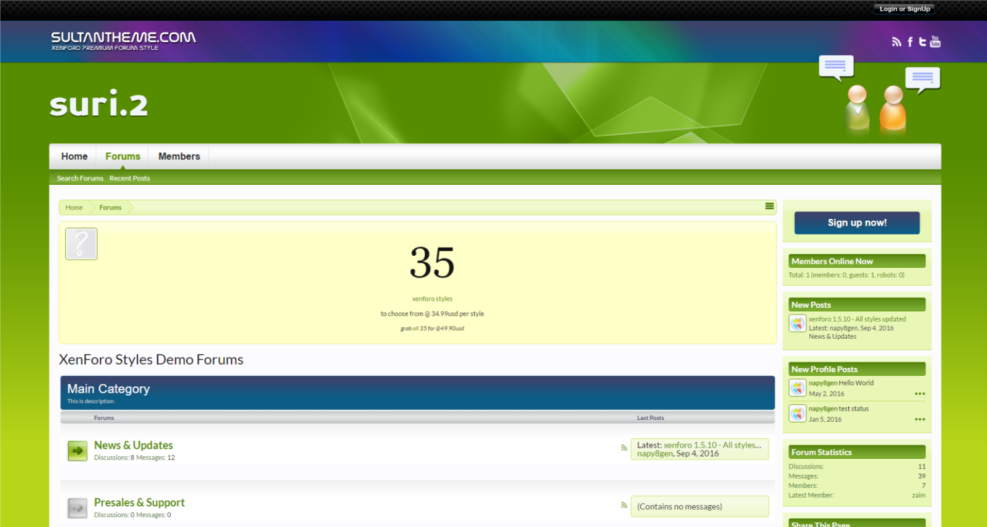
Task: Open the Presales & Support forum link
Action: 139,502
